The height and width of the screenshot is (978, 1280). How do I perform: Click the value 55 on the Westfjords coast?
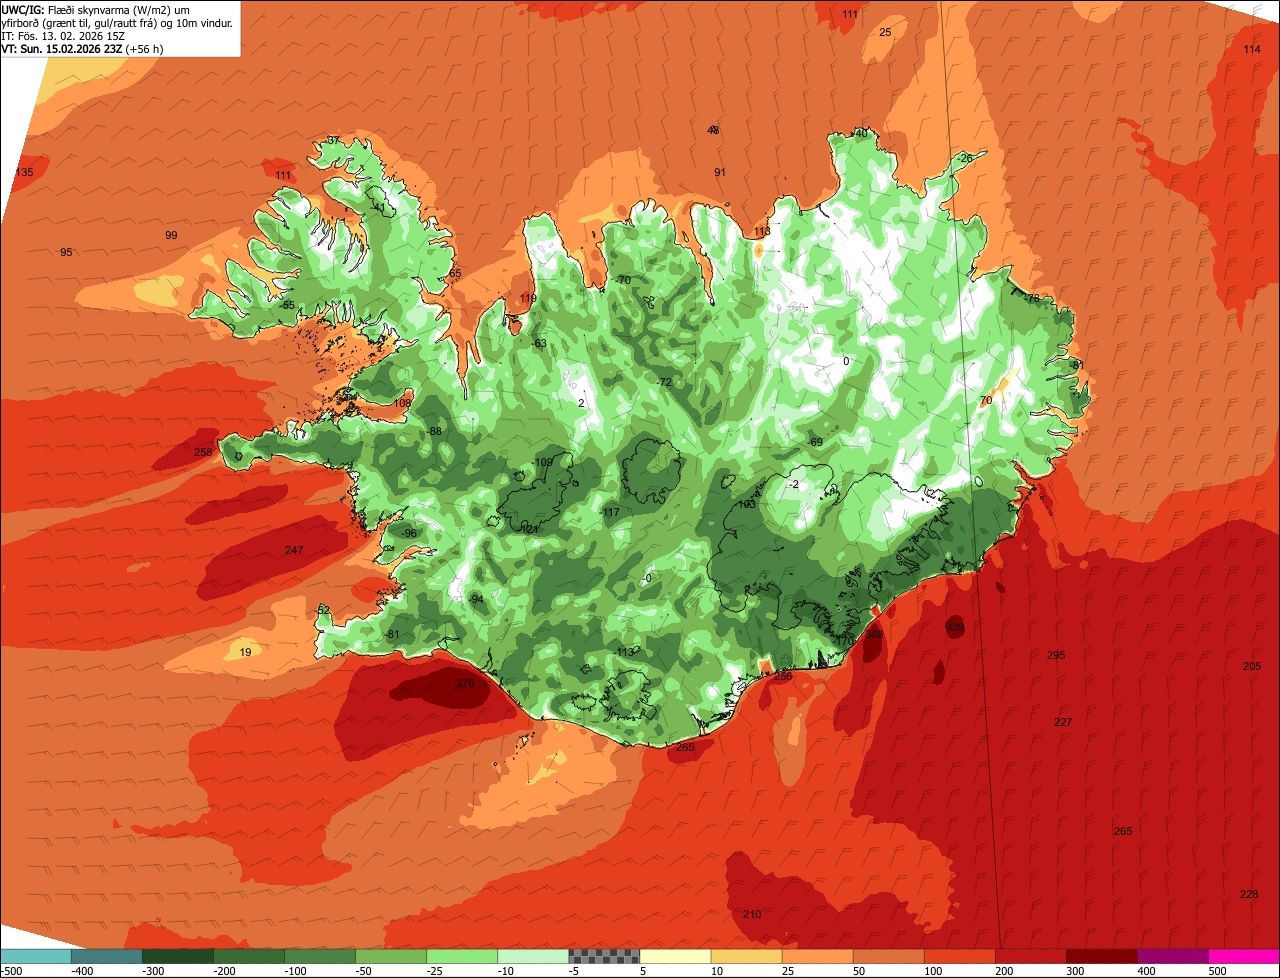[288, 306]
